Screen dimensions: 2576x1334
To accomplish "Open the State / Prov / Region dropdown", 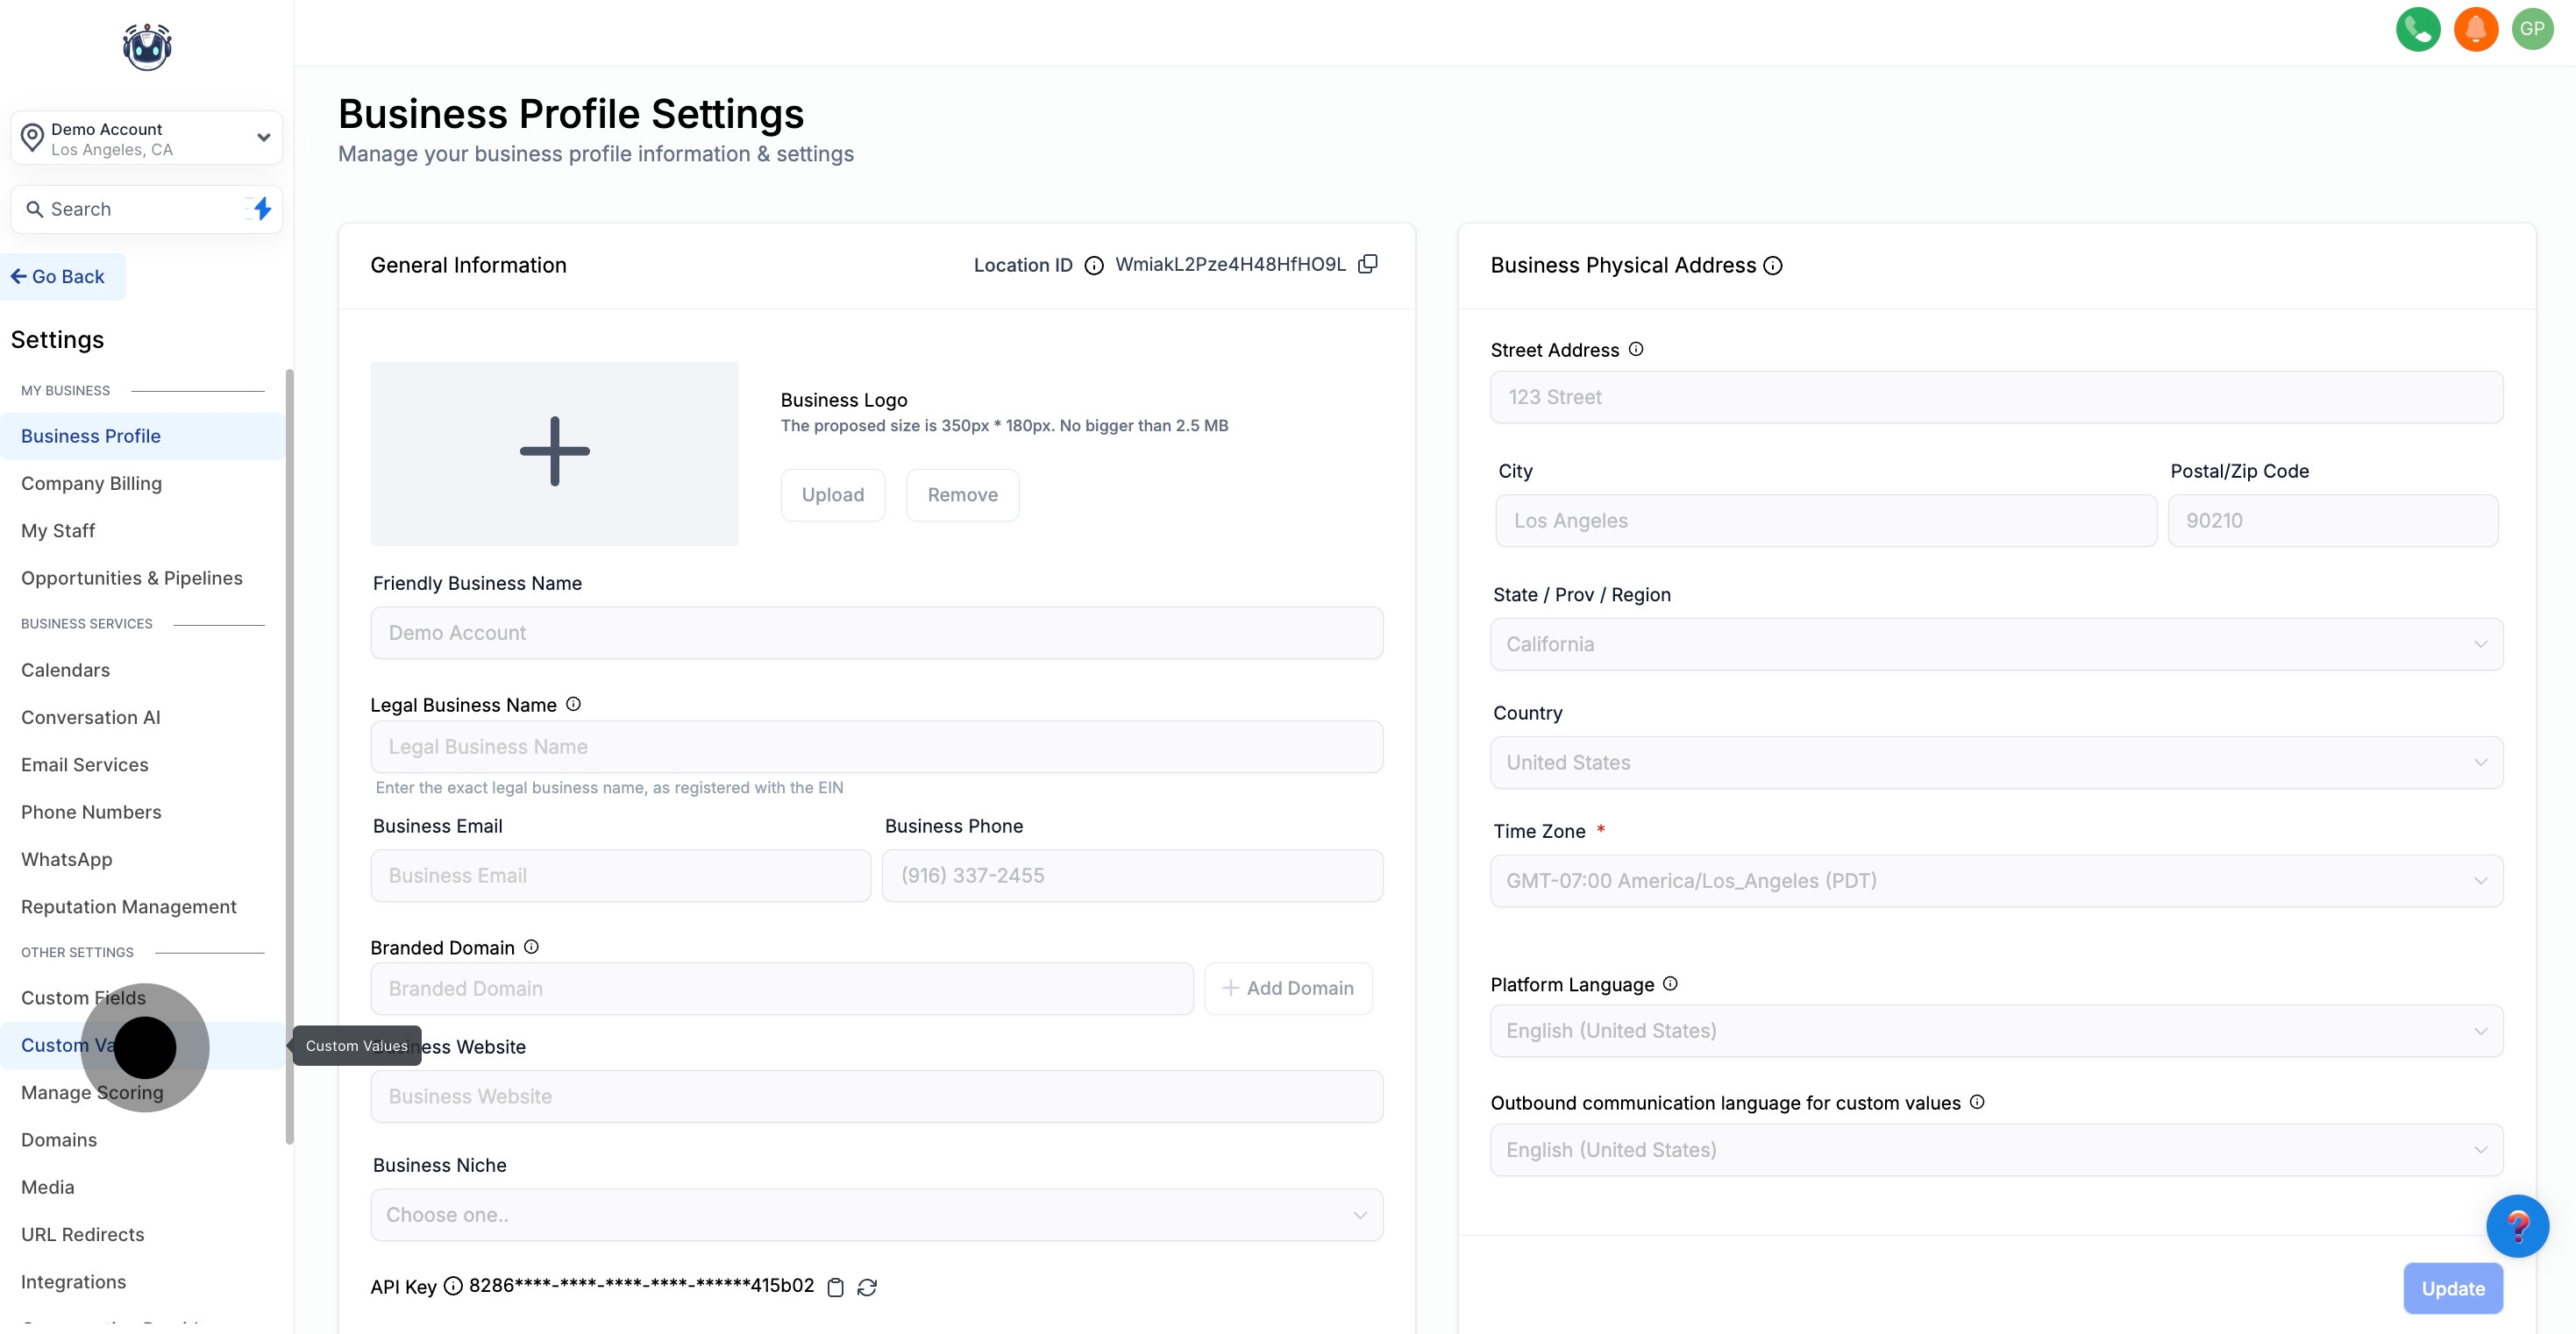I will click(1996, 644).
